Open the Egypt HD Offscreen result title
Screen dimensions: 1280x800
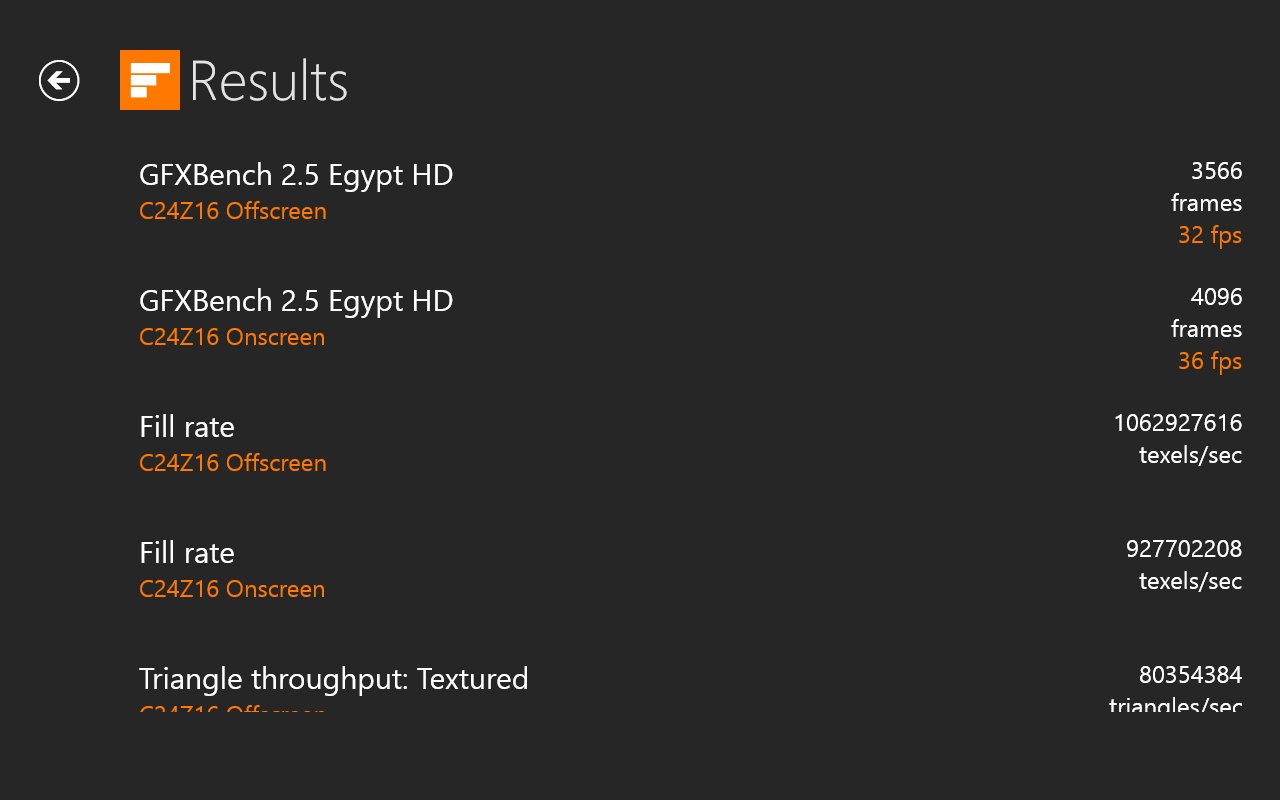pos(296,175)
